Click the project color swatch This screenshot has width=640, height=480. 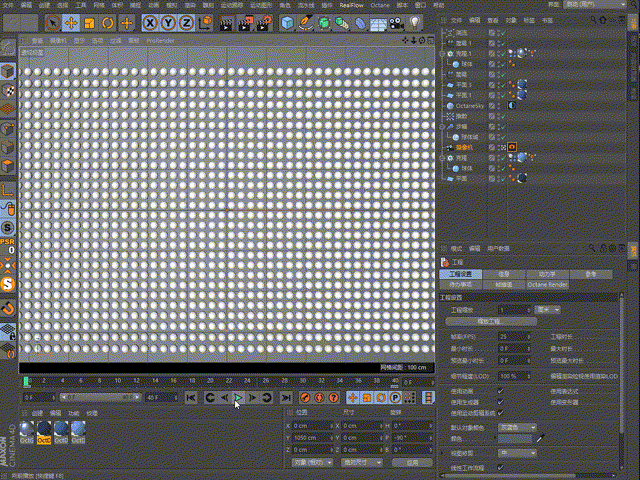(x=515, y=439)
